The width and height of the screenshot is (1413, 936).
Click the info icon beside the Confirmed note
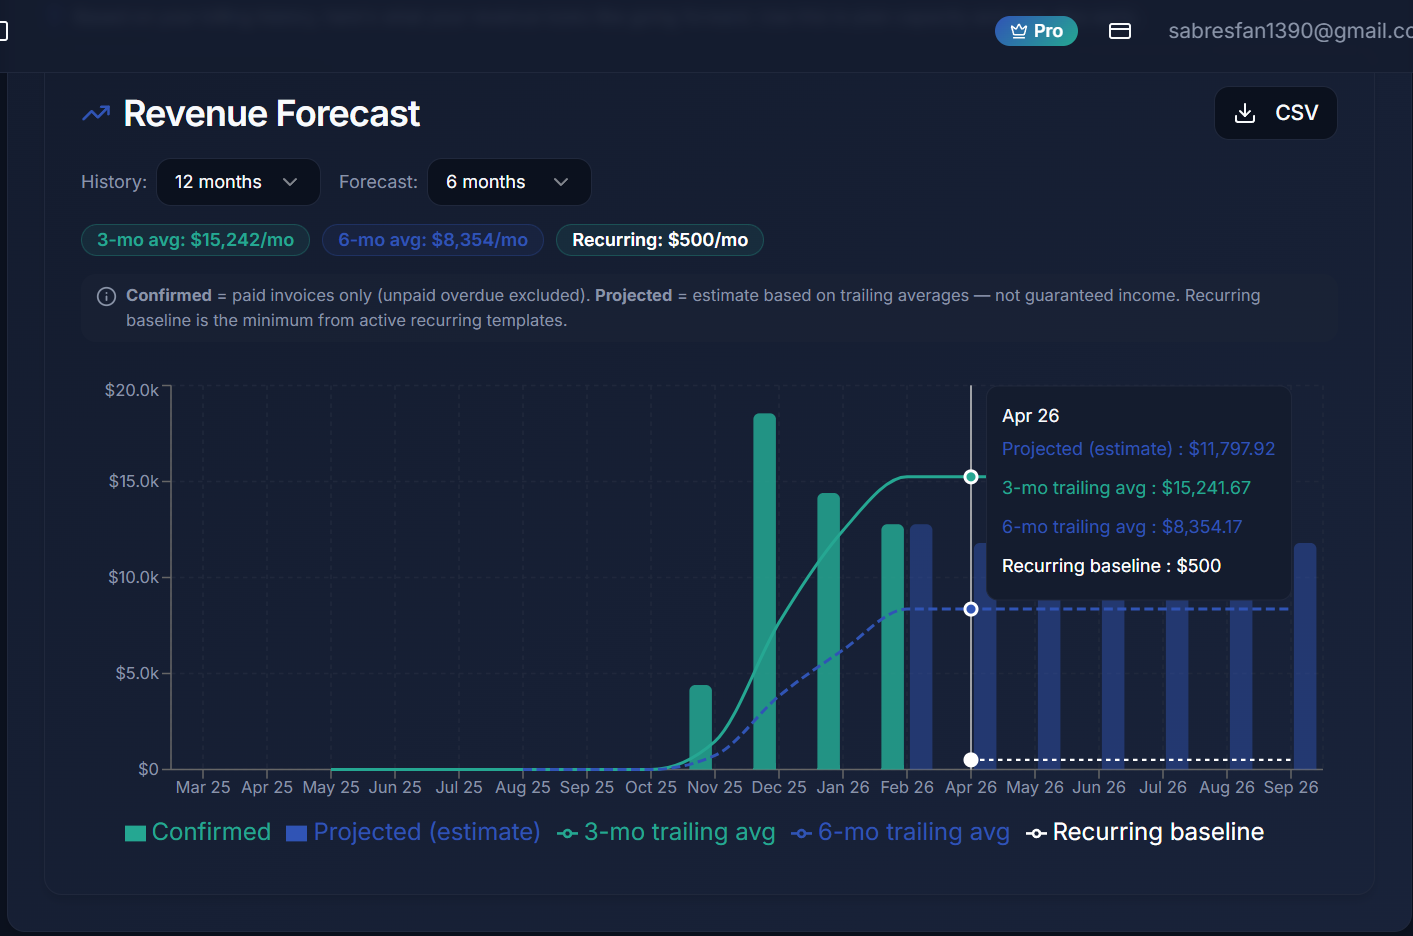(x=106, y=296)
